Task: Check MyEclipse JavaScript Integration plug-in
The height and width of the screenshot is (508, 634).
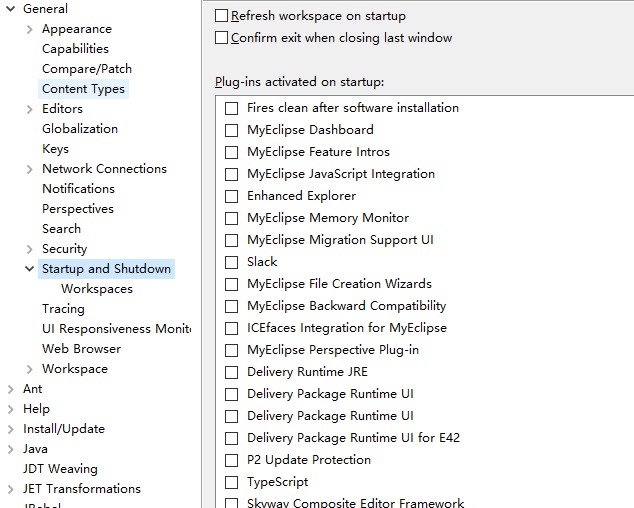Action: tap(231, 174)
